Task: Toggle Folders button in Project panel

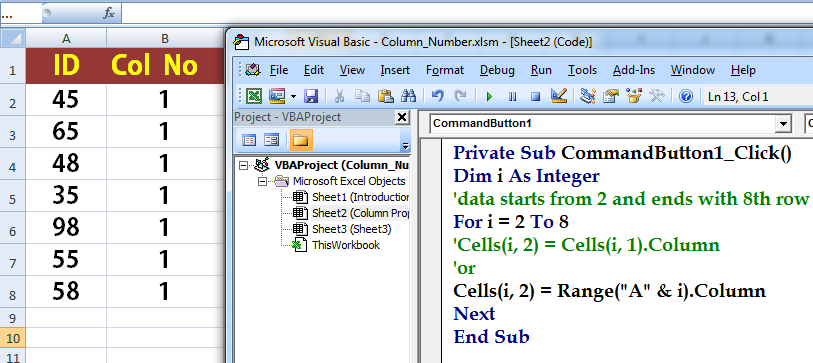Action: point(301,140)
